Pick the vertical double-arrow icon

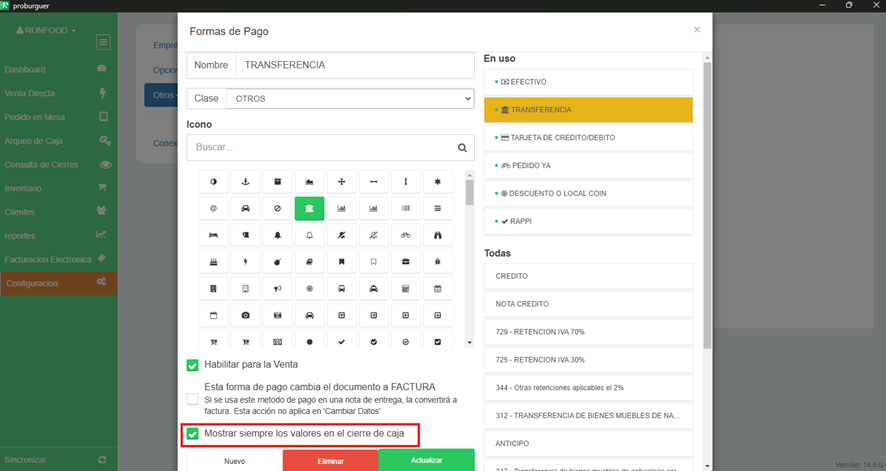click(406, 182)
